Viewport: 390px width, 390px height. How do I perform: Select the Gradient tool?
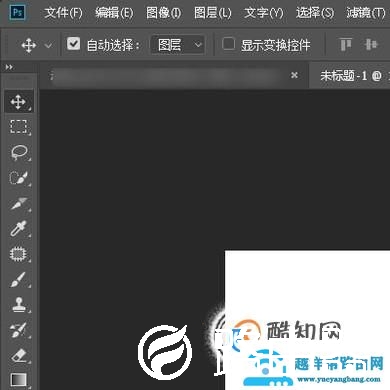[x=19, y=380]
